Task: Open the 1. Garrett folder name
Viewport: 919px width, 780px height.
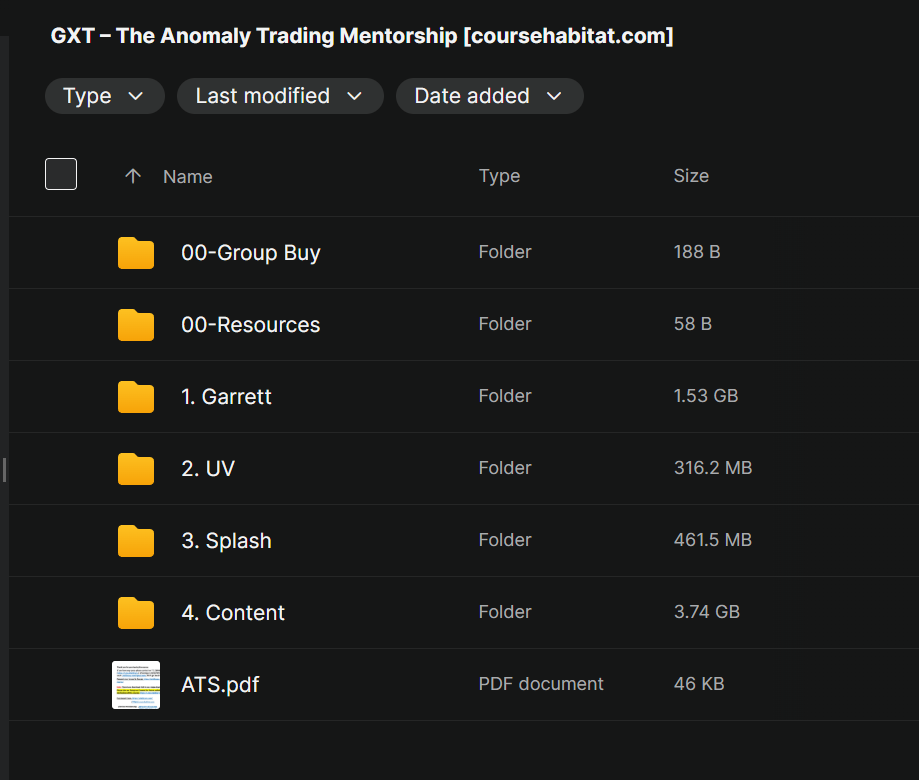Action: pyautogui.click(x=226, y=397)
